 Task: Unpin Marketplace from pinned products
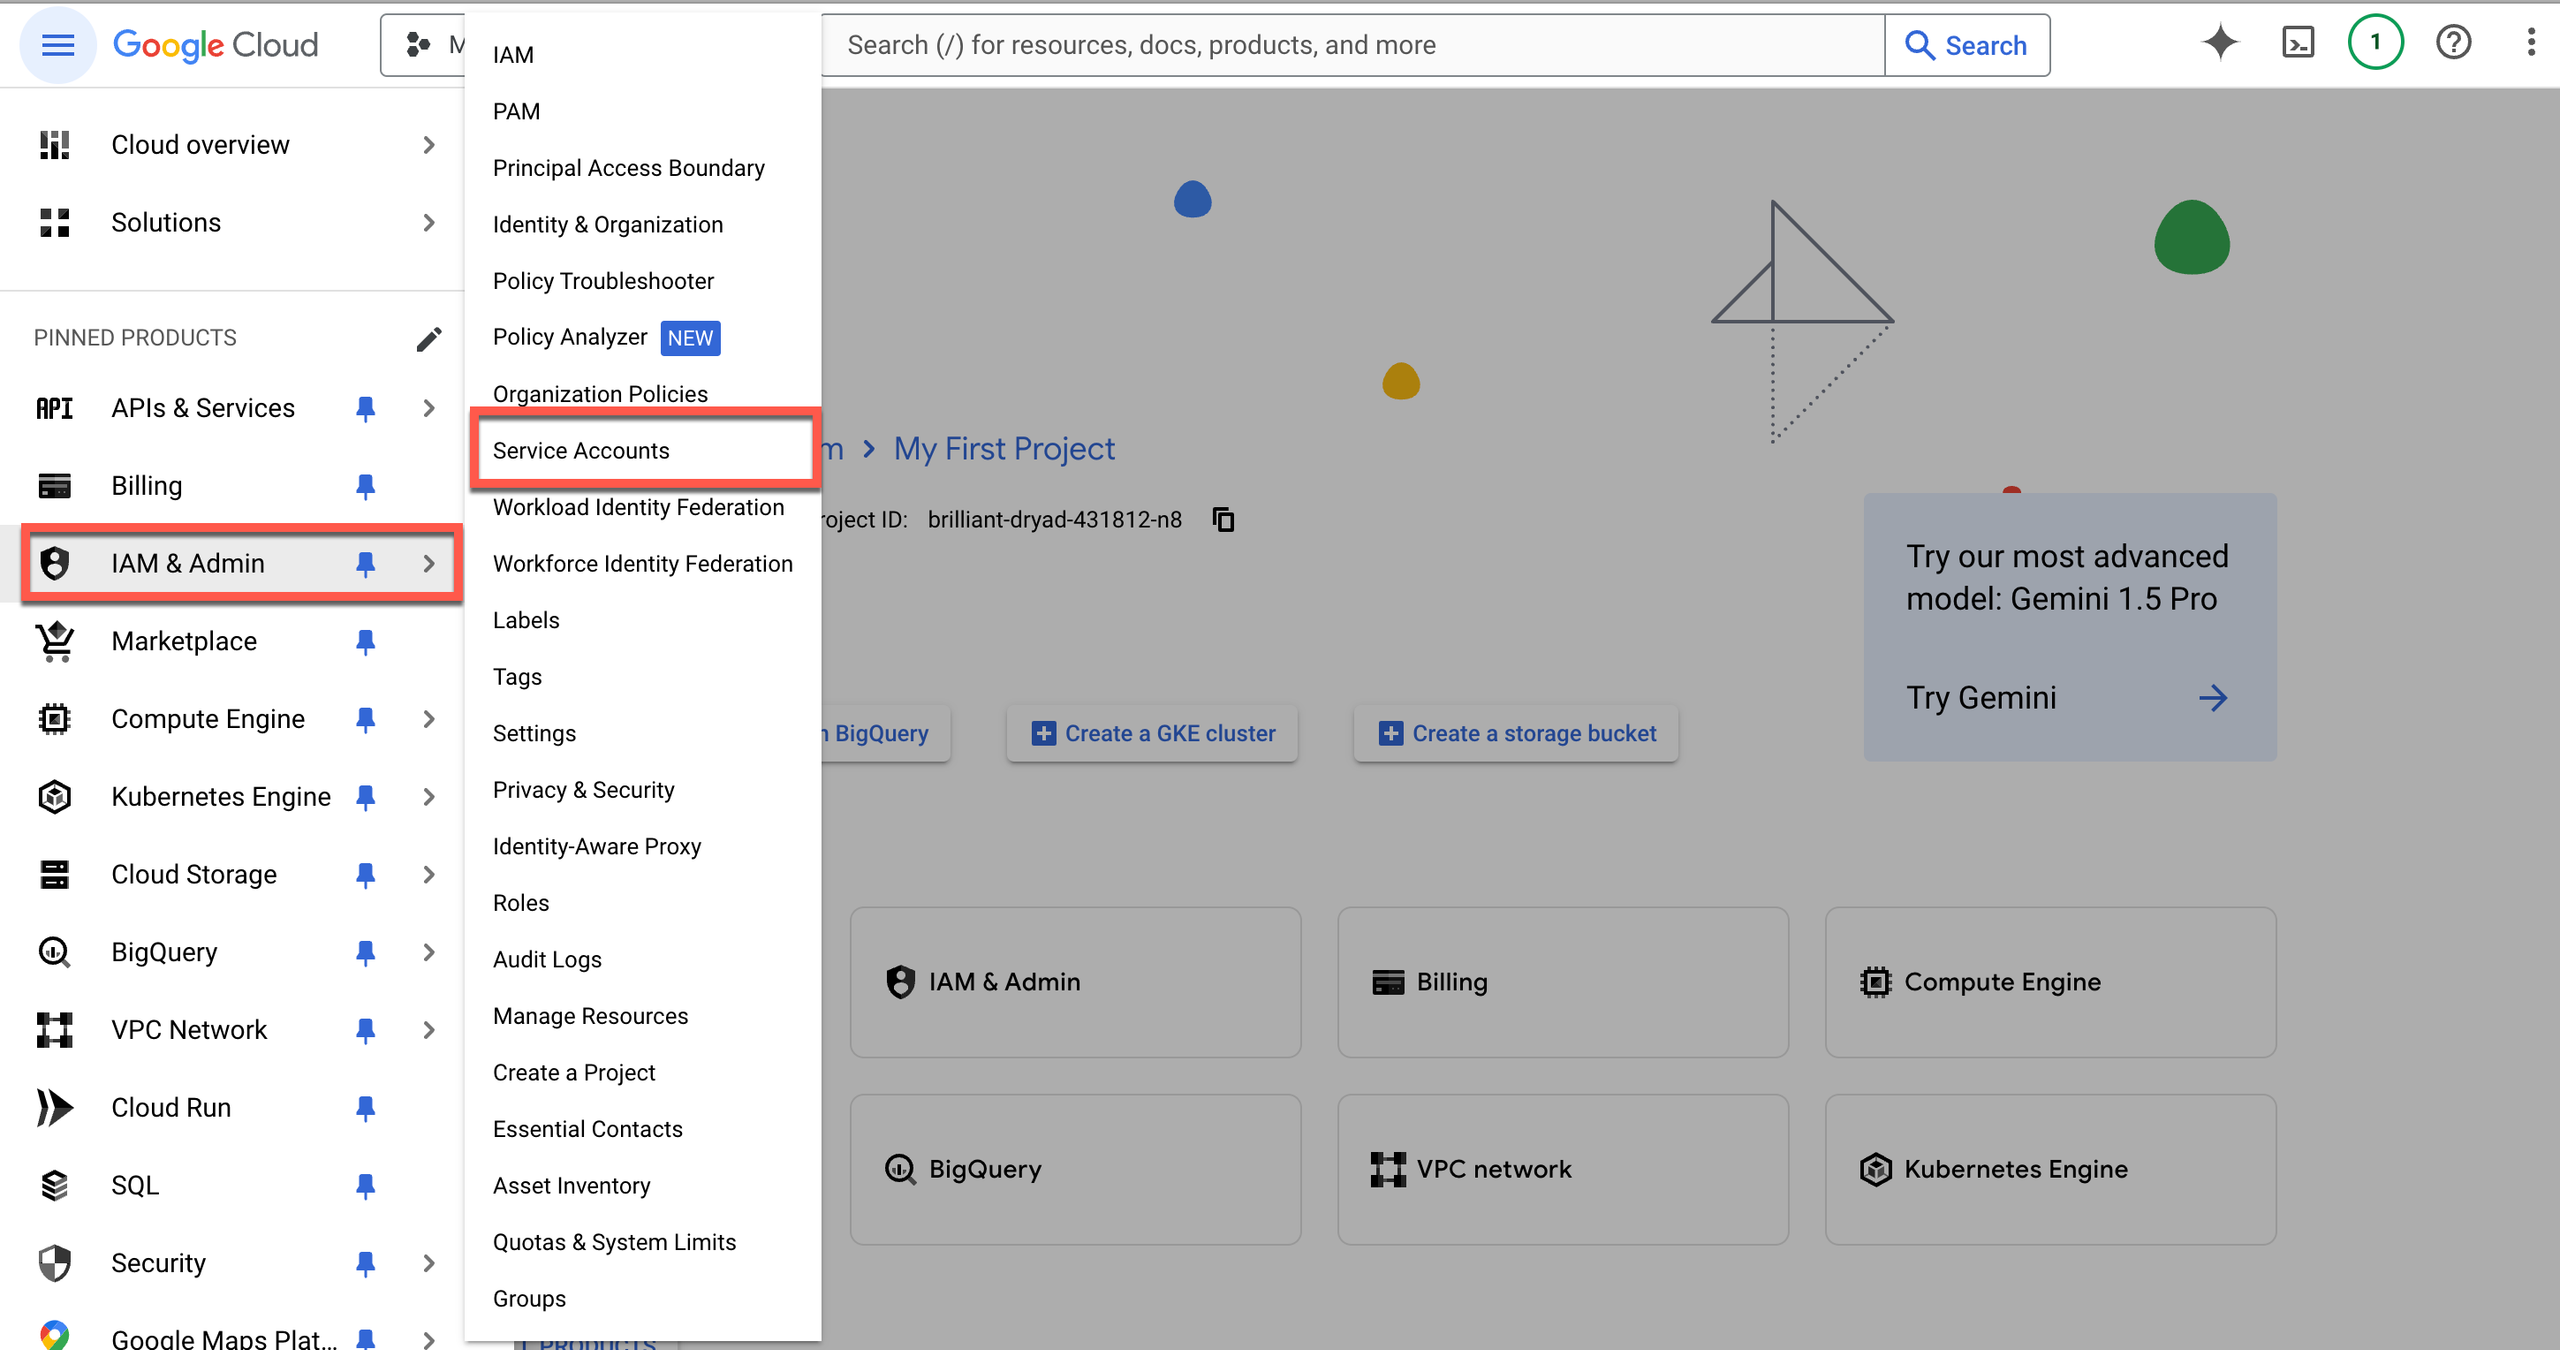coord(365,642)
